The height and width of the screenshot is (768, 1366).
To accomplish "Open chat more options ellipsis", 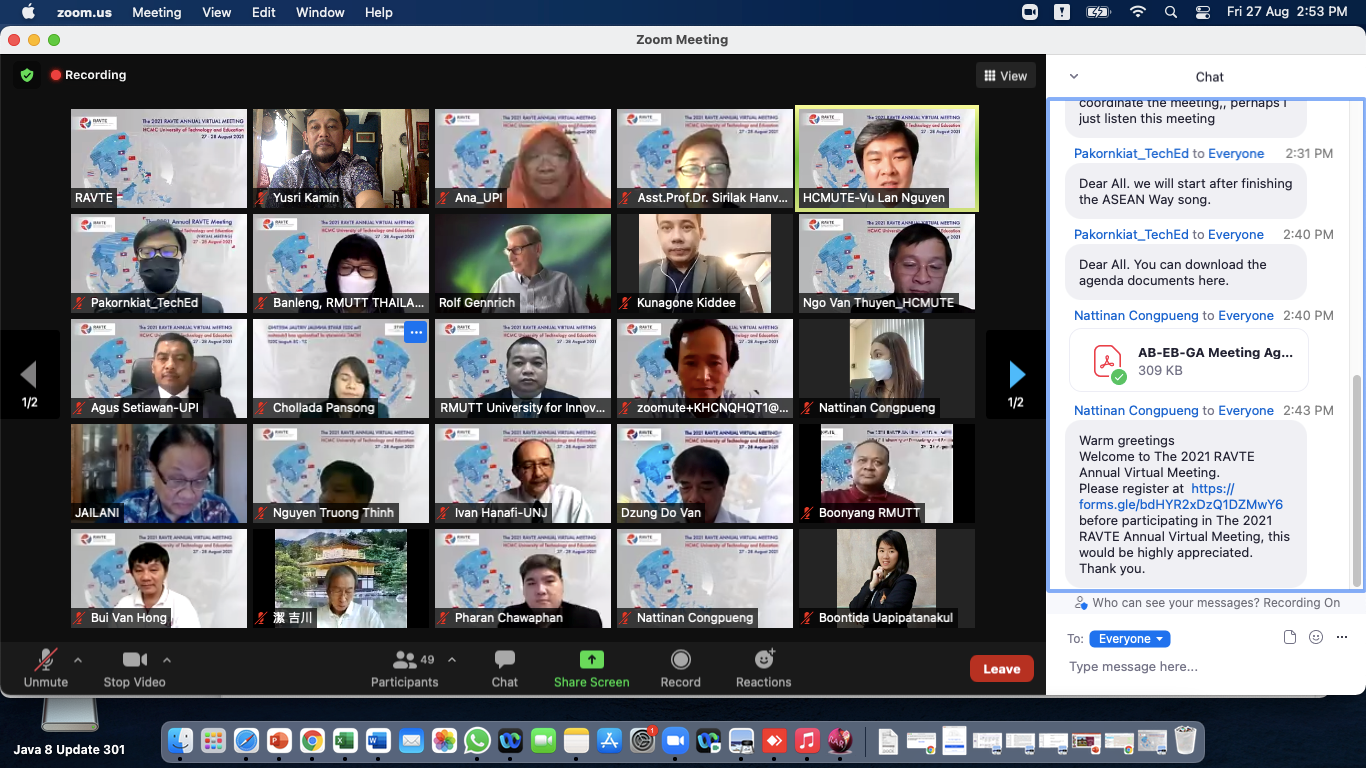I will [x=1342, y=638].
